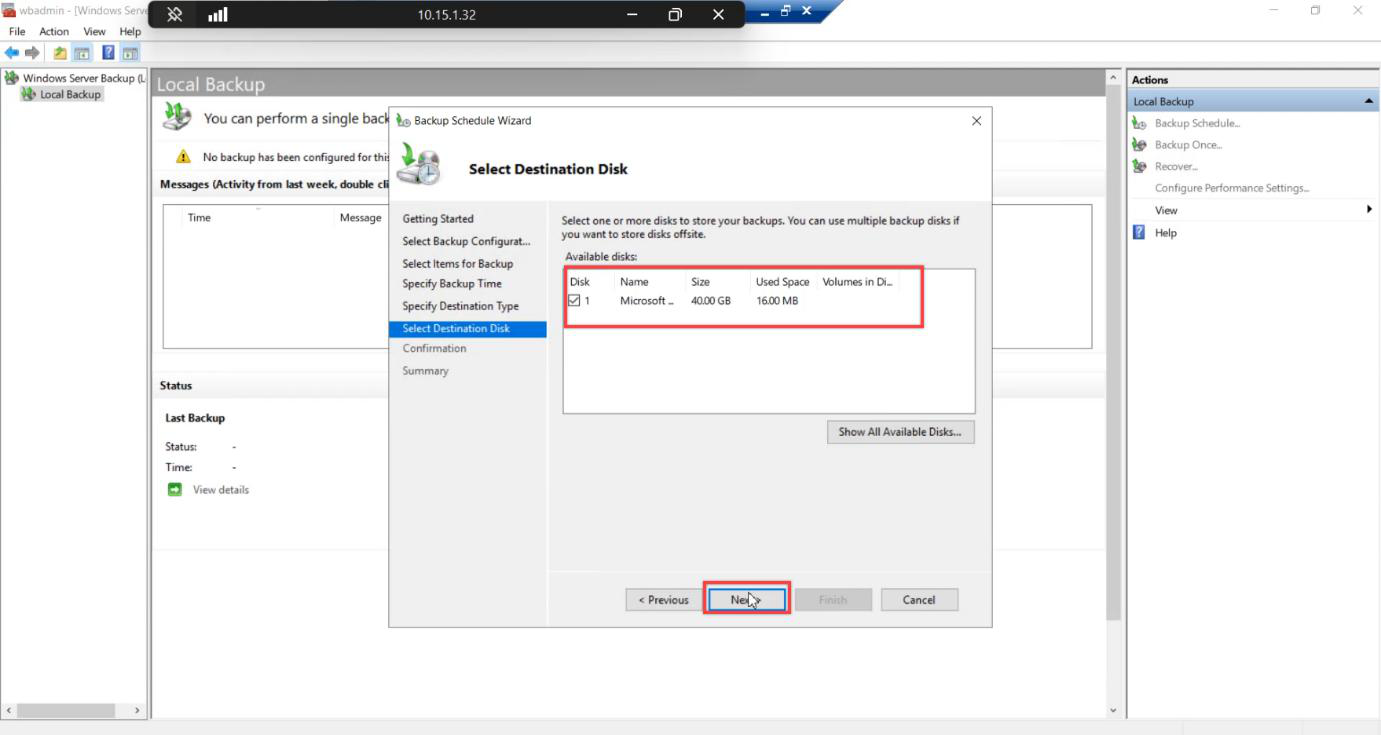
Task: Click the Up One Level folder icon
Action: coord(60,53)
